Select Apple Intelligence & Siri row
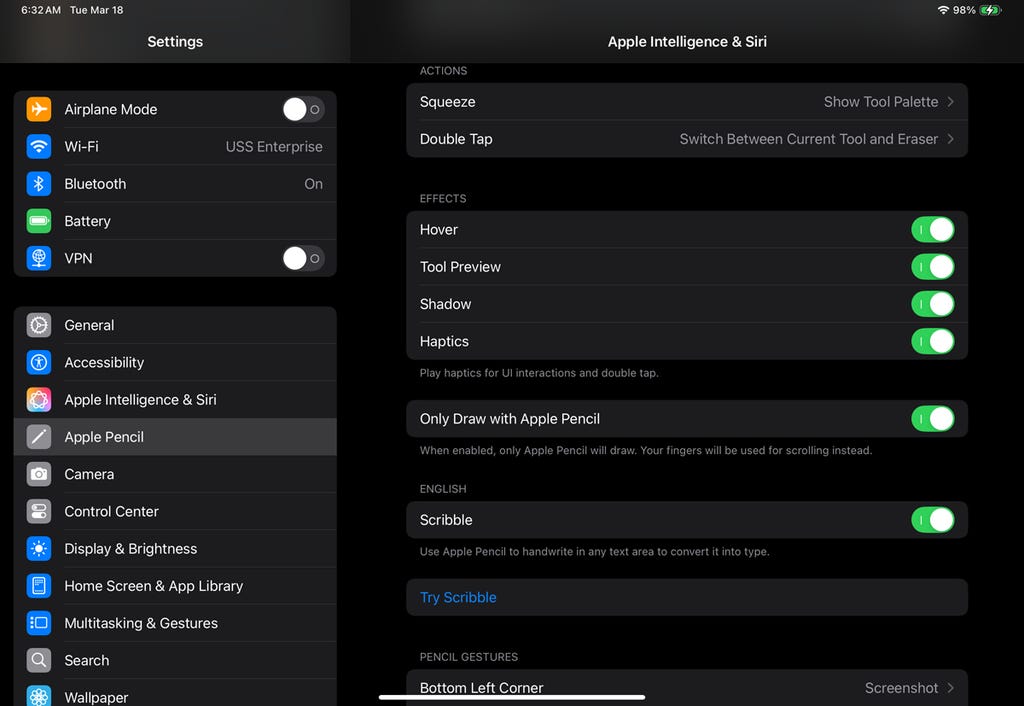The image size is (1024, 706). pyautogui.click(x=175, y=400)
